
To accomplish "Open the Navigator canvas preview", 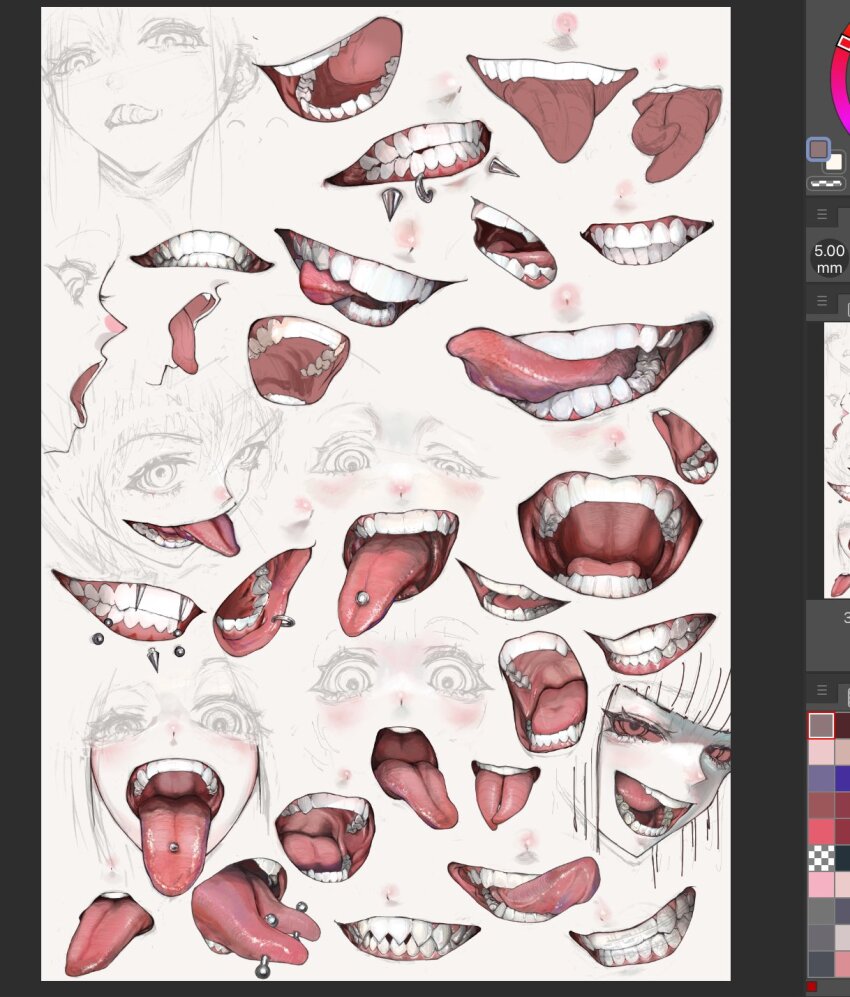I will 838,460.
